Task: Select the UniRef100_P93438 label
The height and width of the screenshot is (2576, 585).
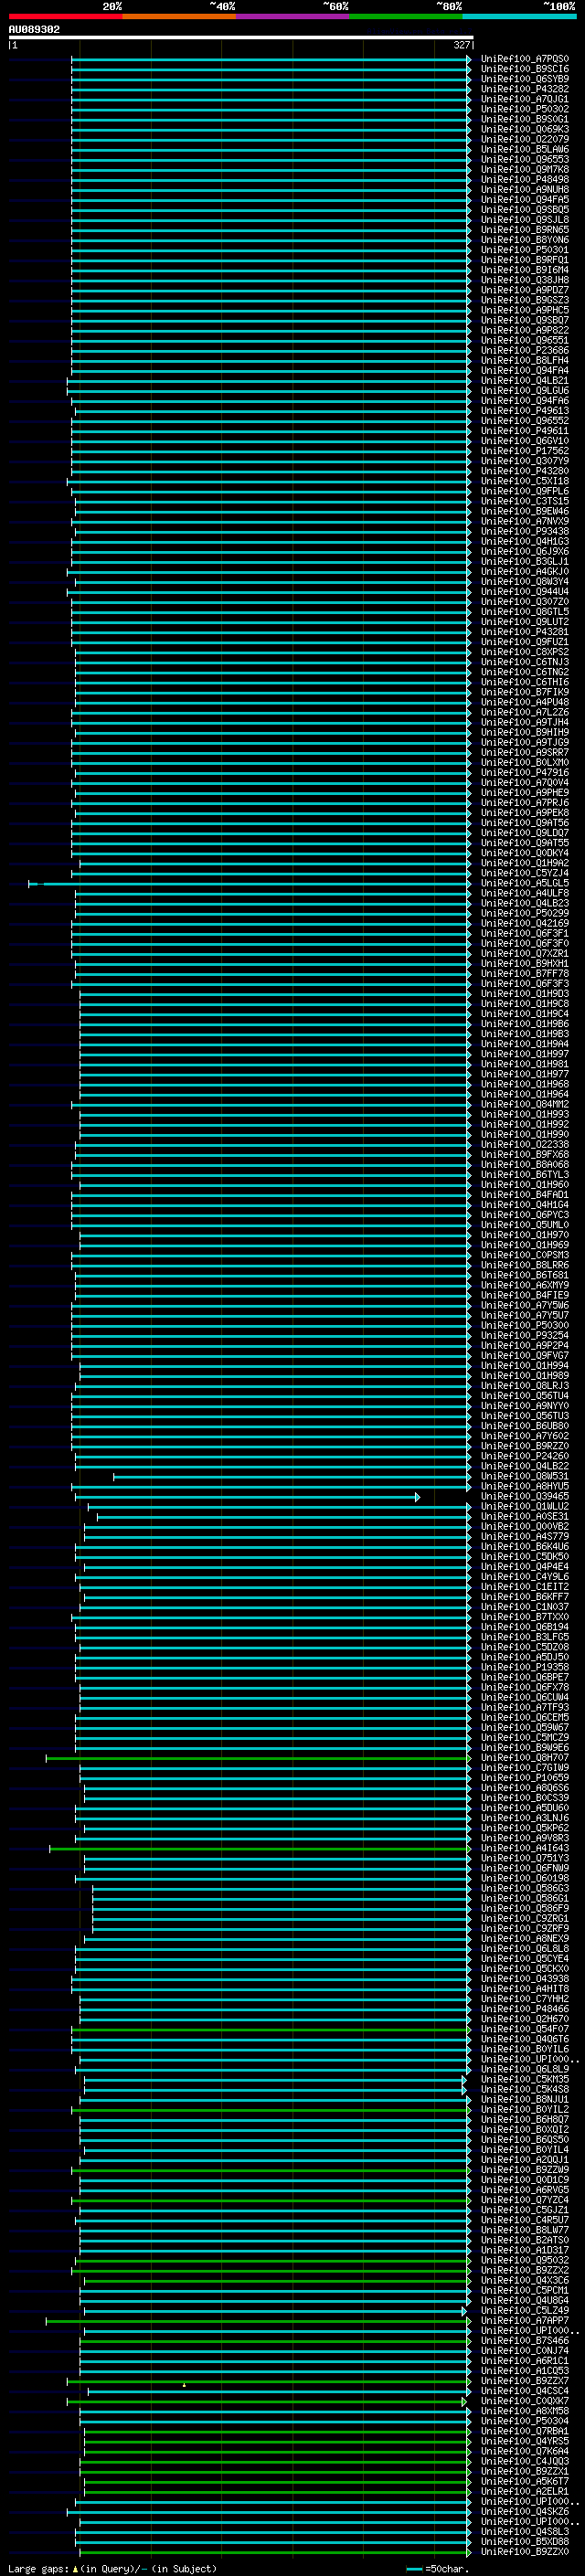Action: tap(525, 531)
